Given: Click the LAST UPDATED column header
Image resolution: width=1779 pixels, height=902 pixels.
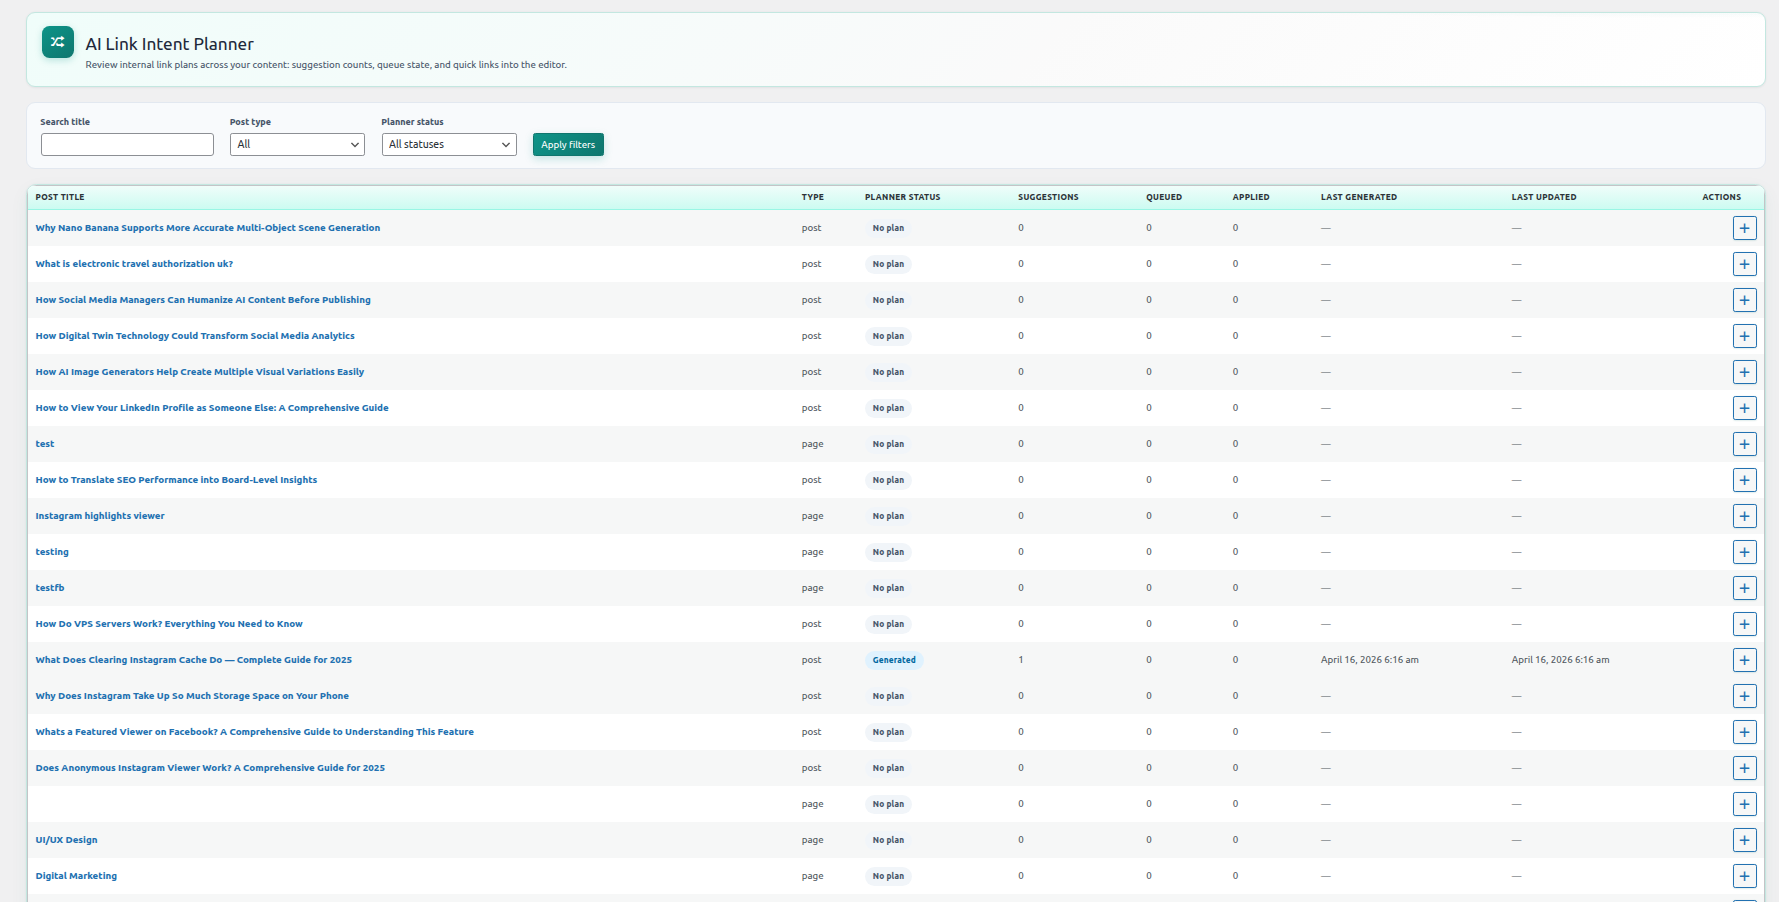Looking at the screenshot, I should [1543, 197].
